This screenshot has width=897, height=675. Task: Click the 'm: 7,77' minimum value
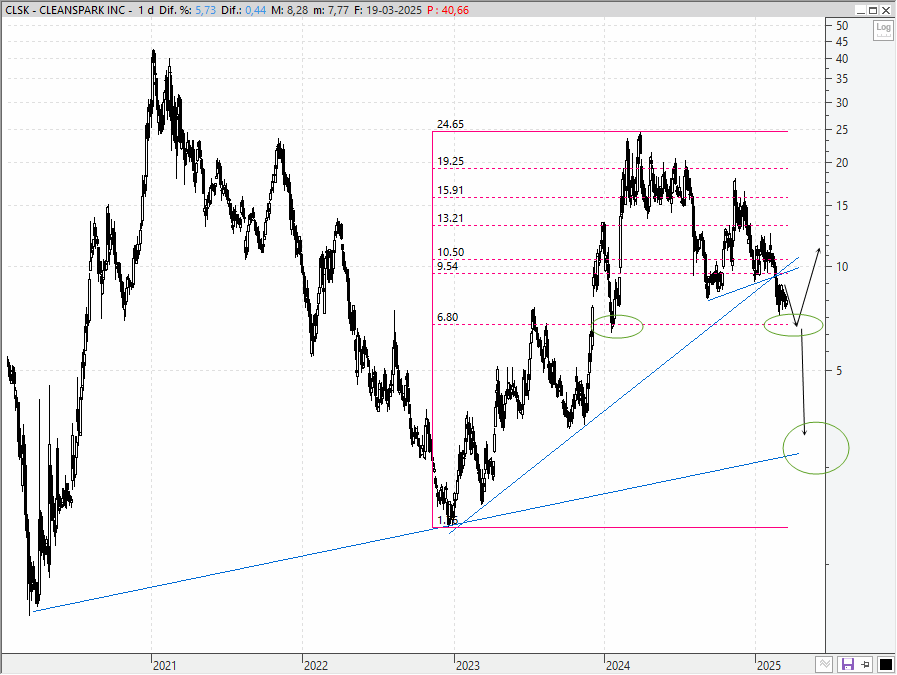pyautogui.click(x=331, y=10)
